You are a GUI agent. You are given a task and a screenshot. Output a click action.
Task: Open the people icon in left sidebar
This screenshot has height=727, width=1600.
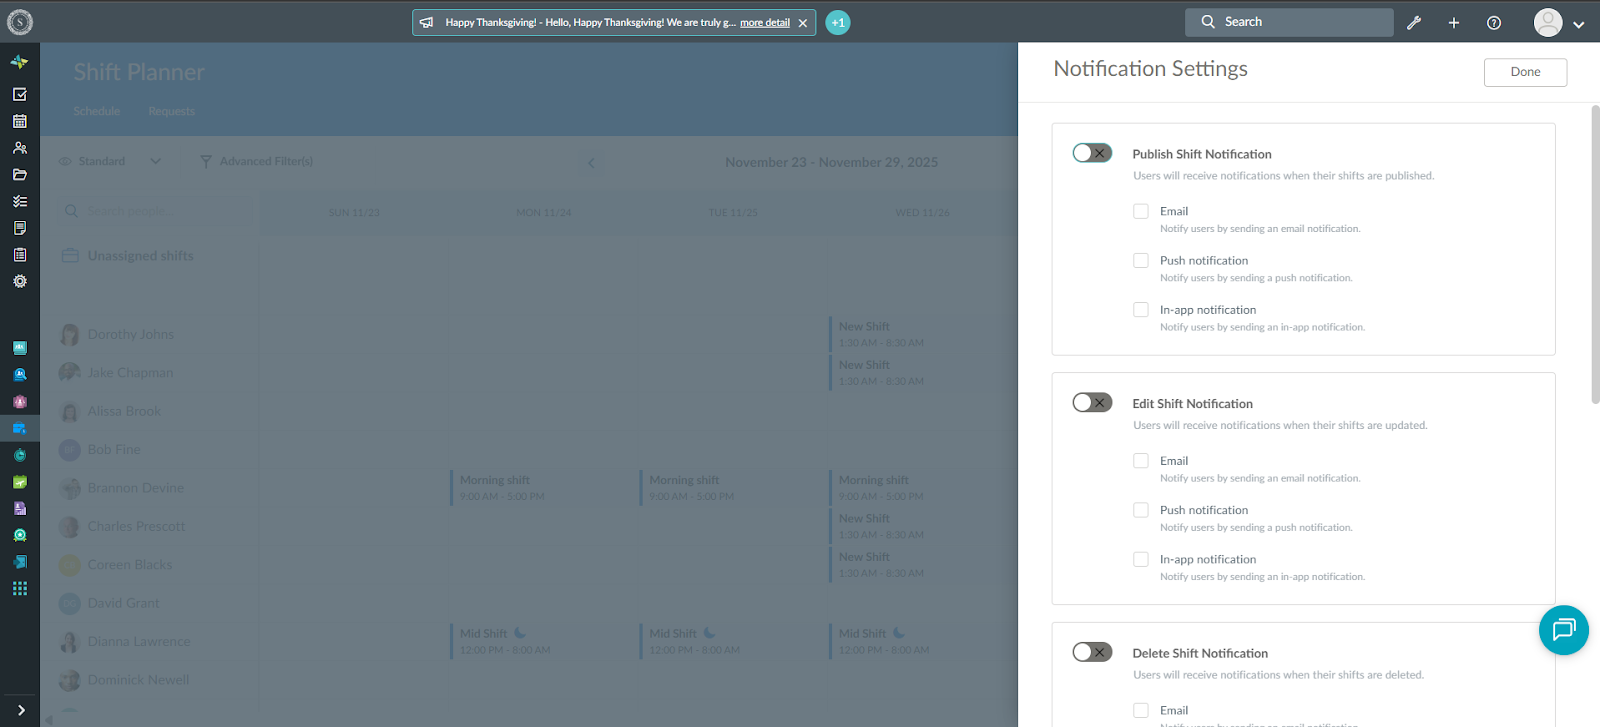click(x=19, y=148)
